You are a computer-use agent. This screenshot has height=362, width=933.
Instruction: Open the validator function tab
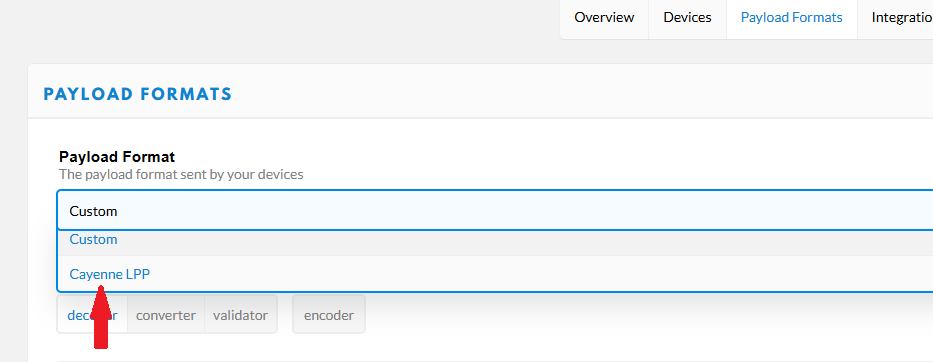click(240, 315)
